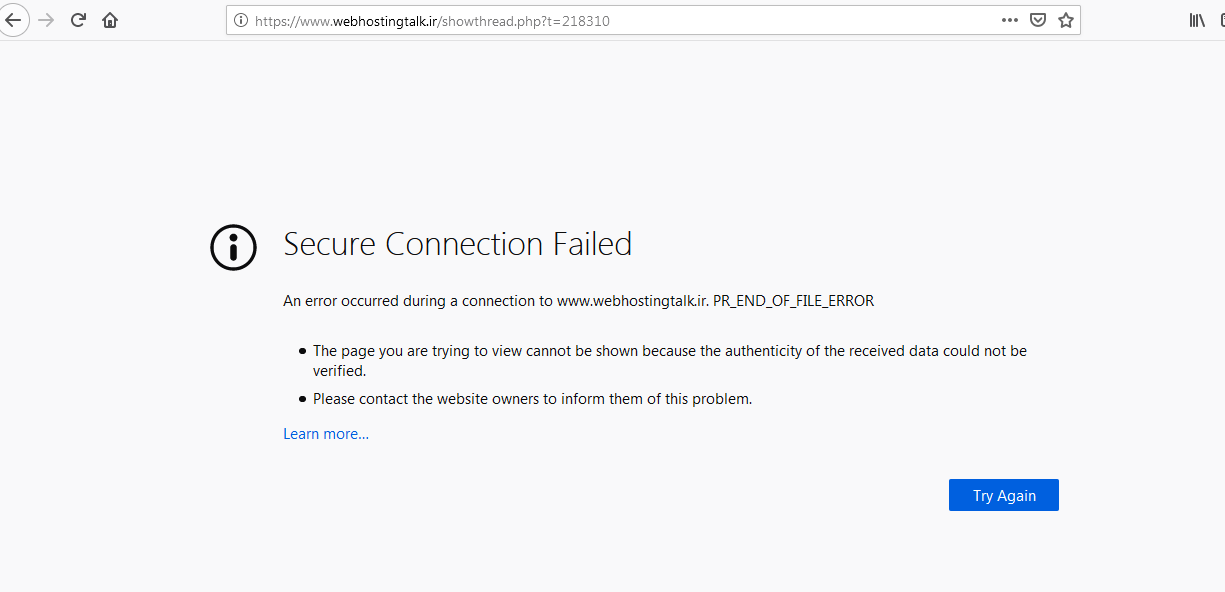Click the Secure Connection Failed heading
Image resolution: width=1225 pixels, height=592 pixels.
tap(458, 244)
